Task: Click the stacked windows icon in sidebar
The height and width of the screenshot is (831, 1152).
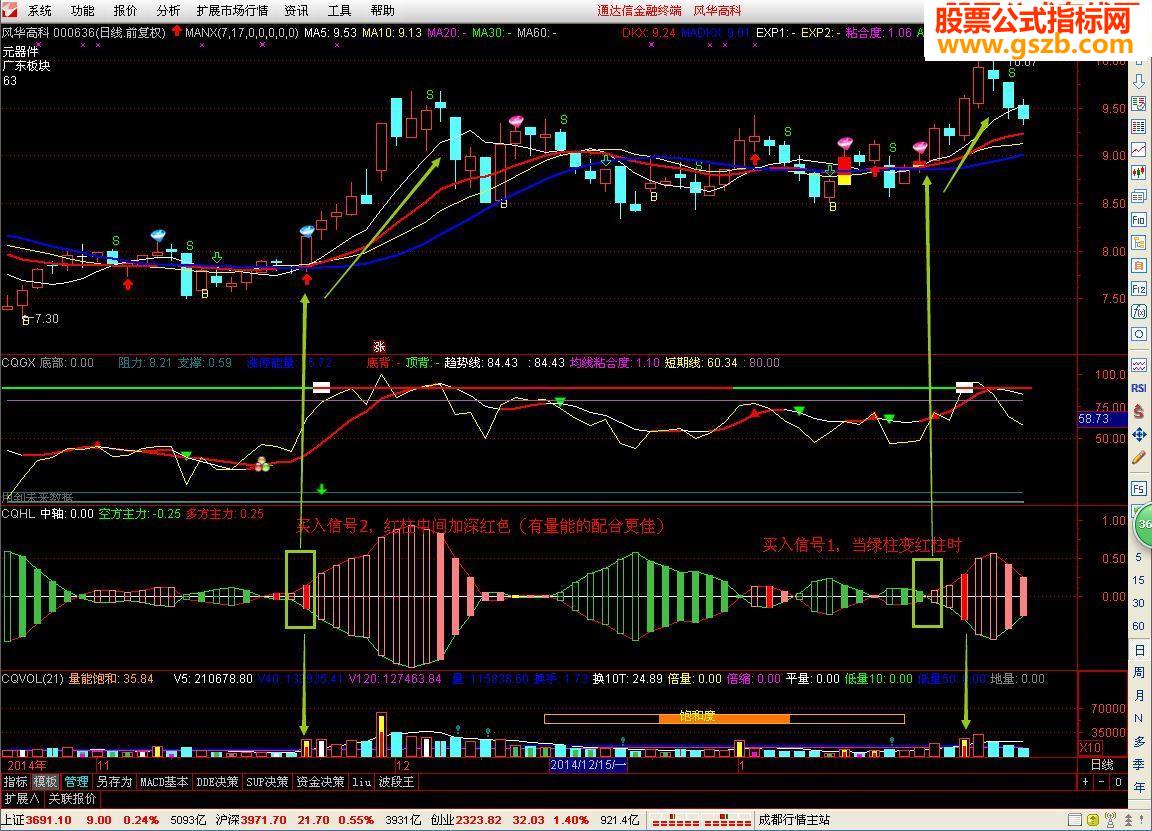Action: pos(1139,196)
